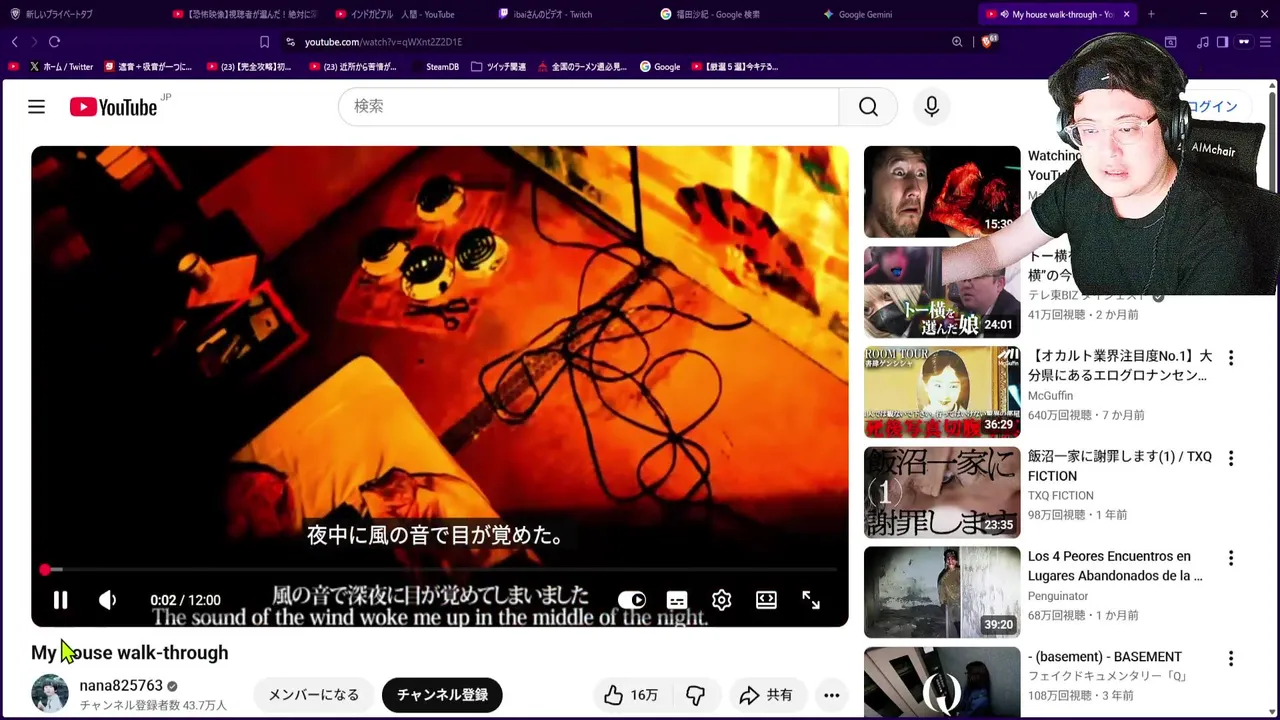Viewport: 1280px width, 720px height.
Task: Switch player to theater mode
Action: 766,600
